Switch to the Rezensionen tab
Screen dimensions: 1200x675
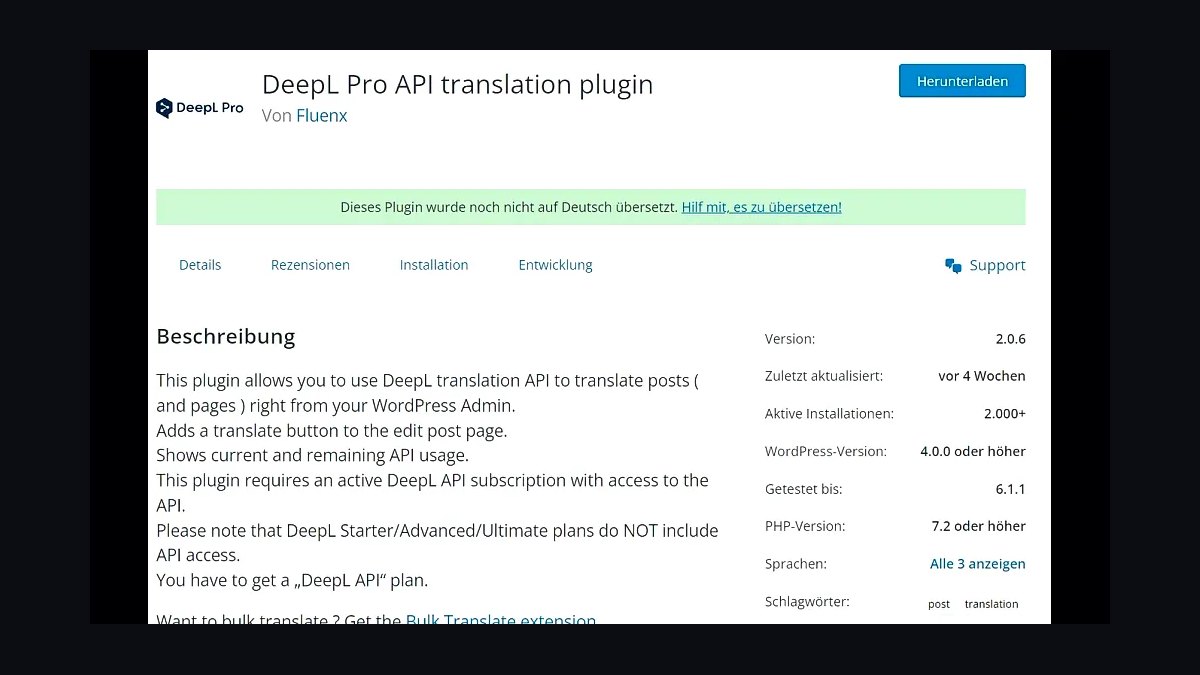[310, 265]
